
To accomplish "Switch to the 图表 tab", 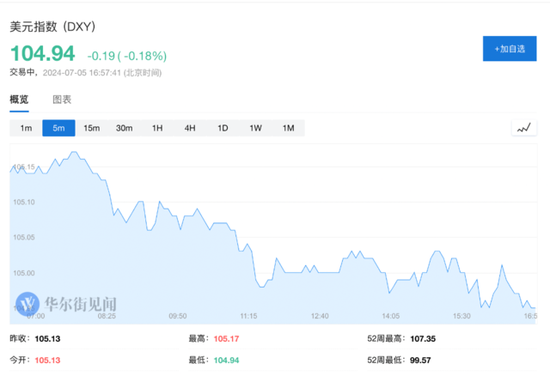I will click(x=62, y=100).
